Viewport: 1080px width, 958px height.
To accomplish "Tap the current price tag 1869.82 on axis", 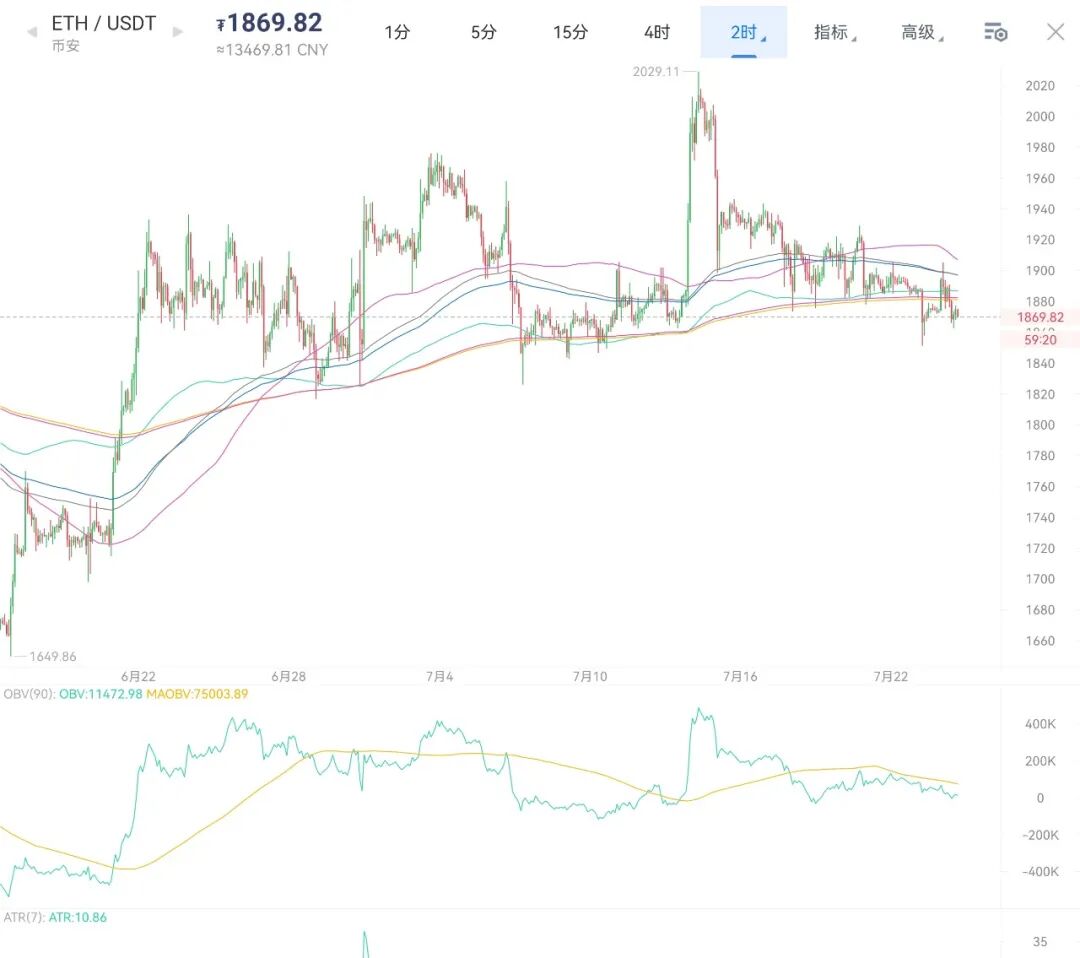I will coord(1040,317).
